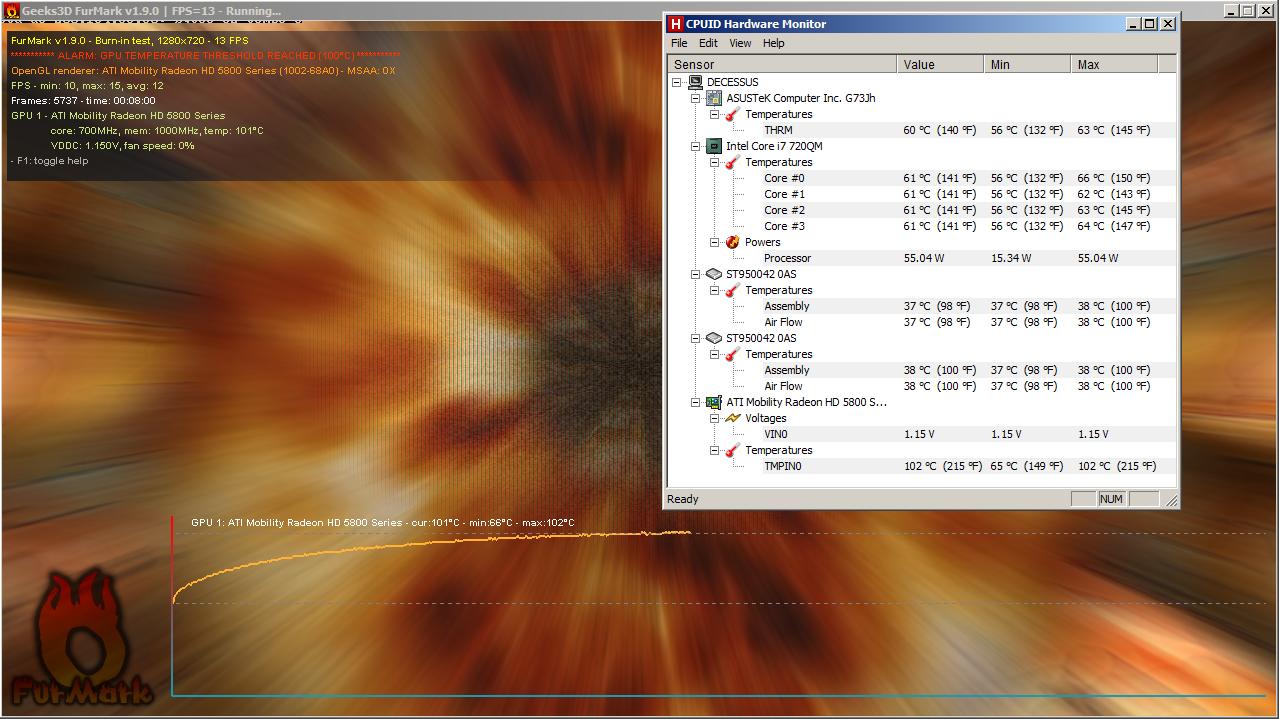Click the '60 °C (140 °F)' THRM value
The height and width of the screenshot is (719, 1279).
coord(939,130)
